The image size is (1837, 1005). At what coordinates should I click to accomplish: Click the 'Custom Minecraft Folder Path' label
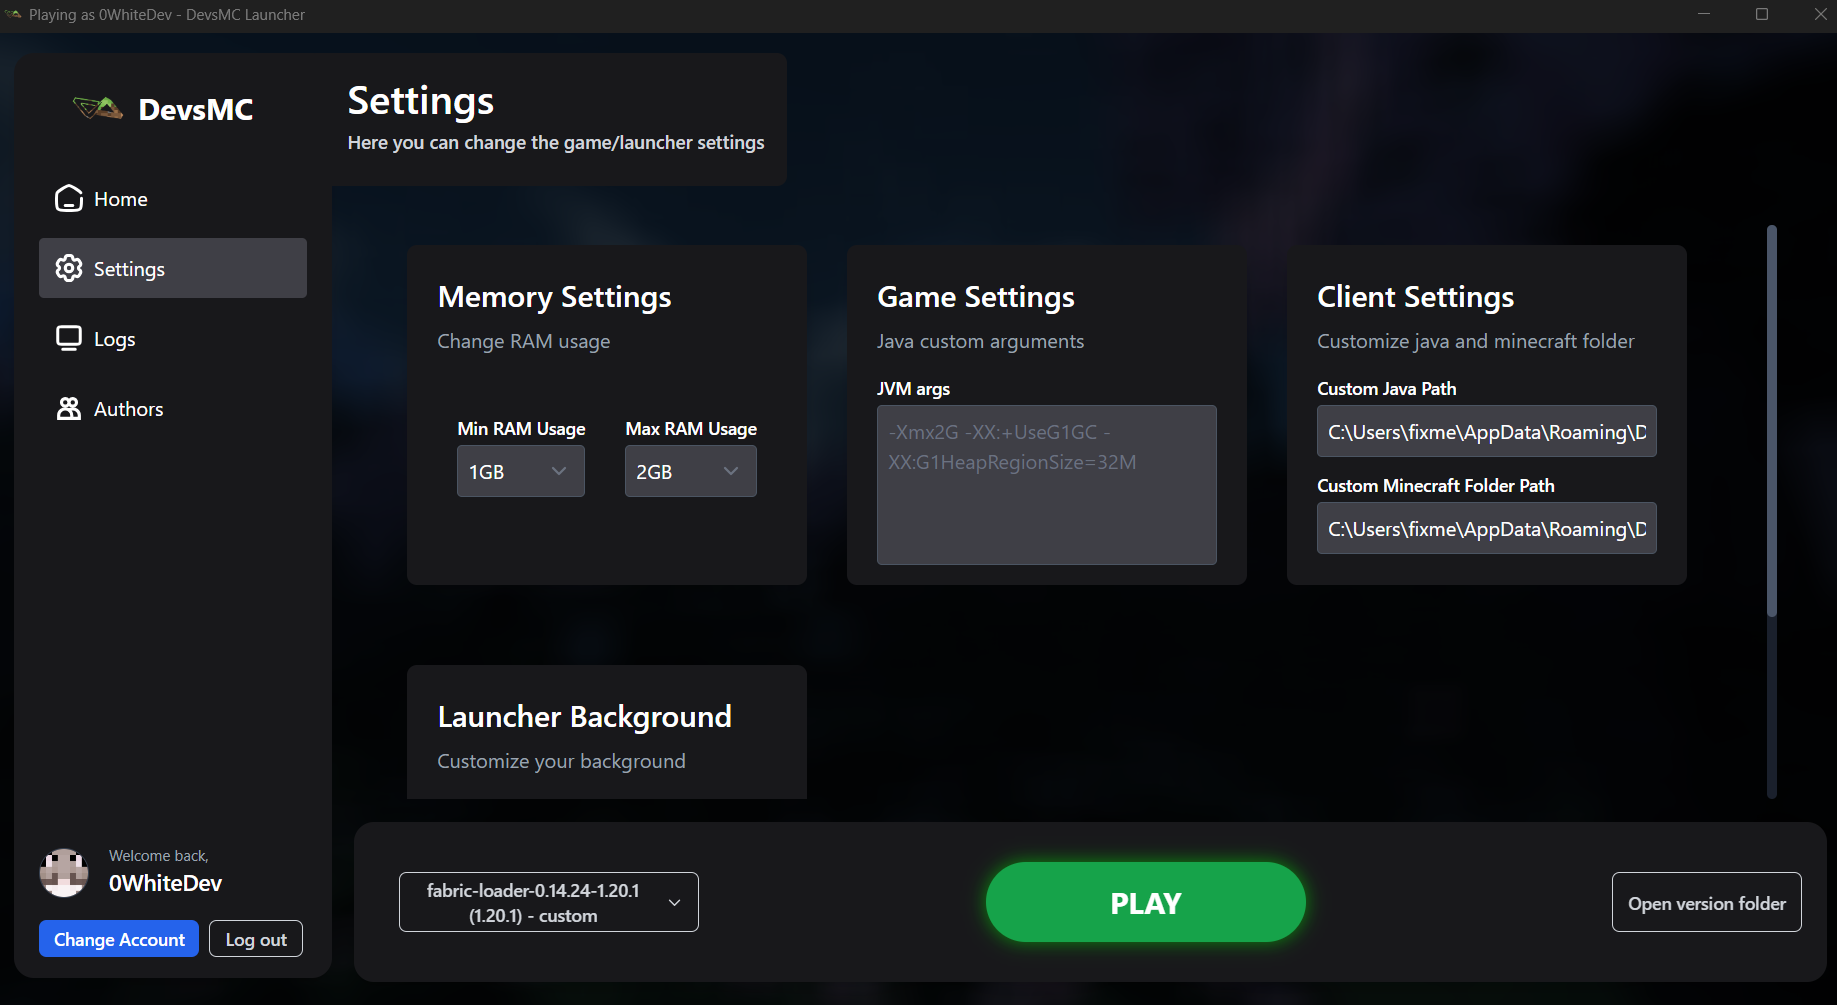[x=1436, y=486]
